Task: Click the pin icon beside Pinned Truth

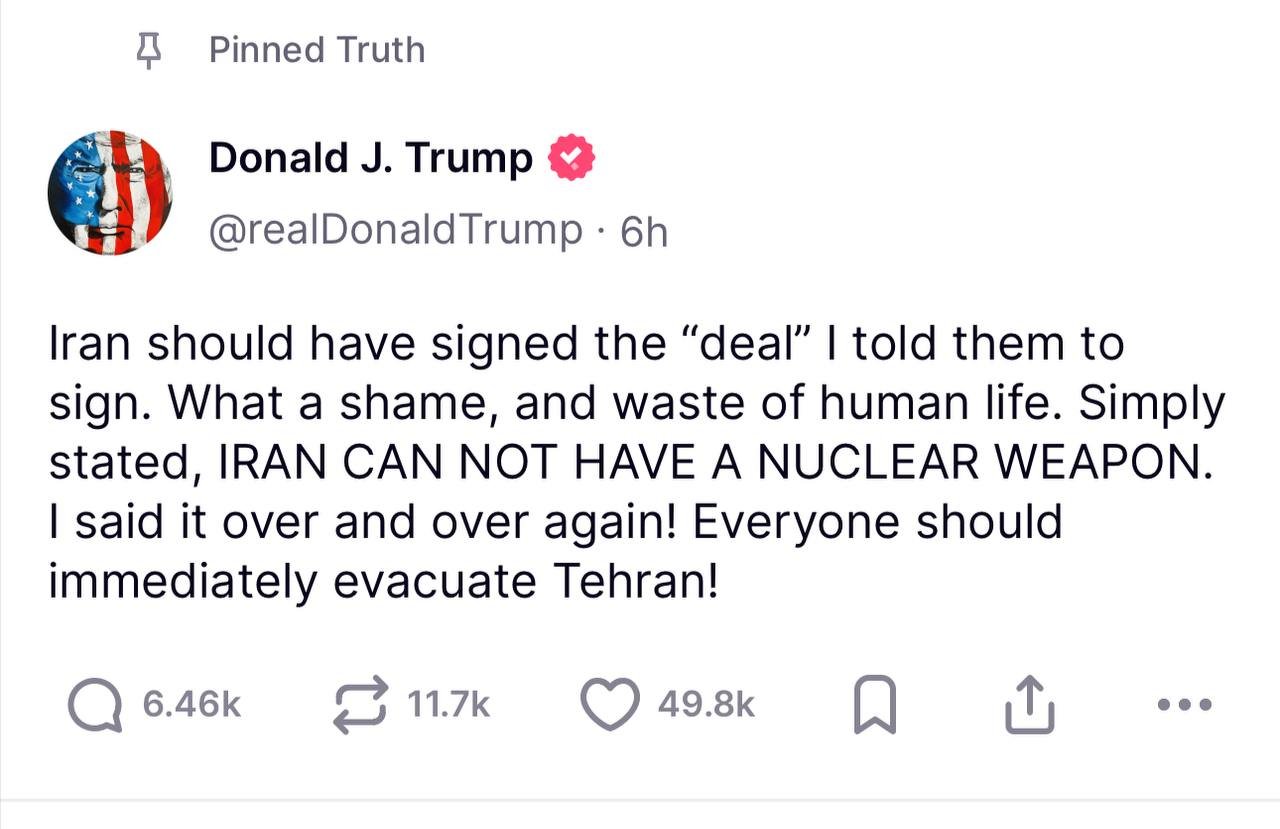Action: [x=149, y=50]
